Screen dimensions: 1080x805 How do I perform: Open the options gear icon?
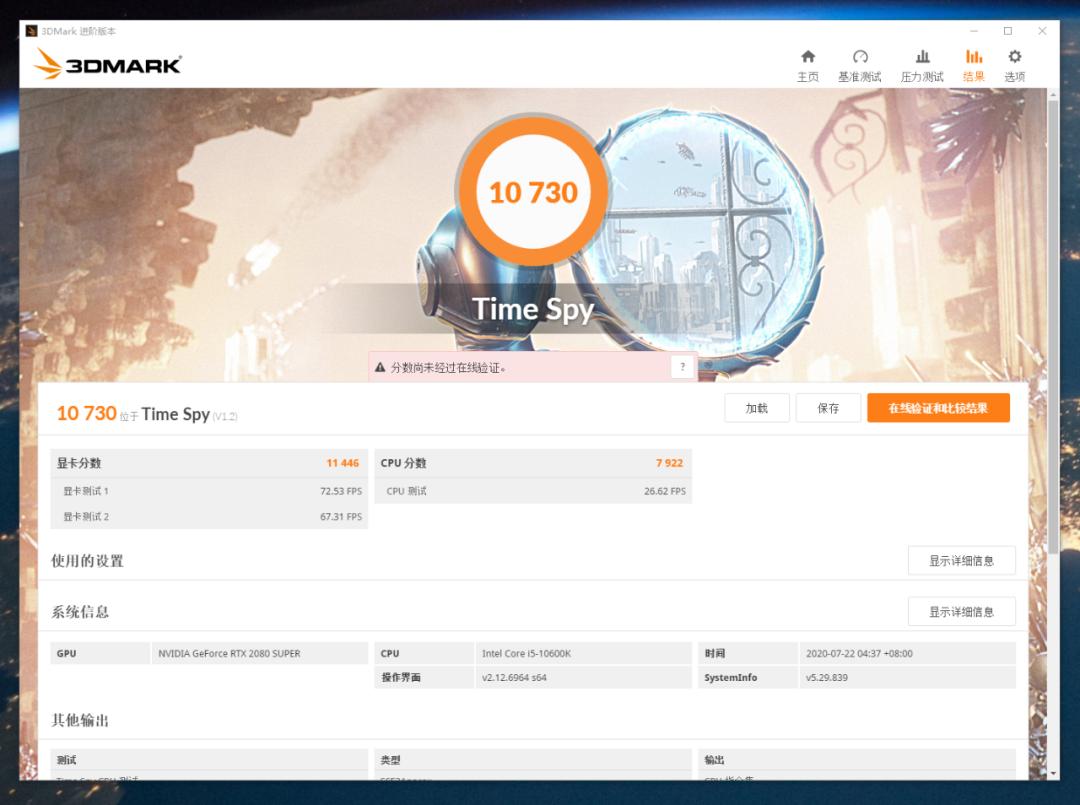pos(1015,56)
